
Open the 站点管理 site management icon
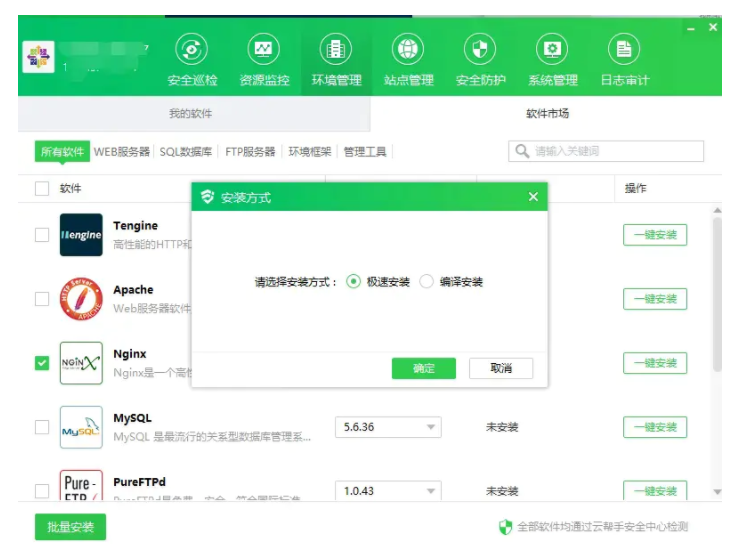(408, 49)
